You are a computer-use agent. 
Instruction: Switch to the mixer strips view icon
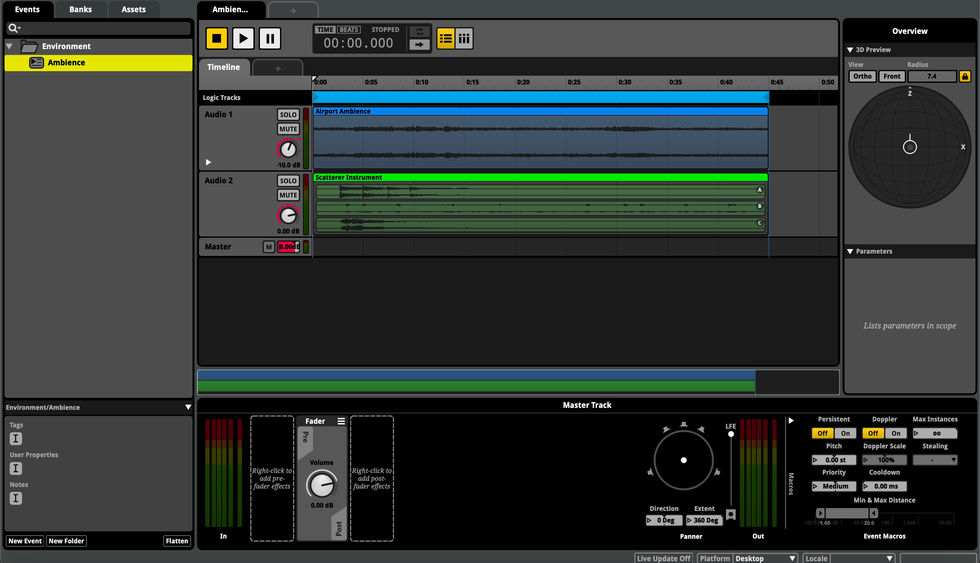(464, 38)
